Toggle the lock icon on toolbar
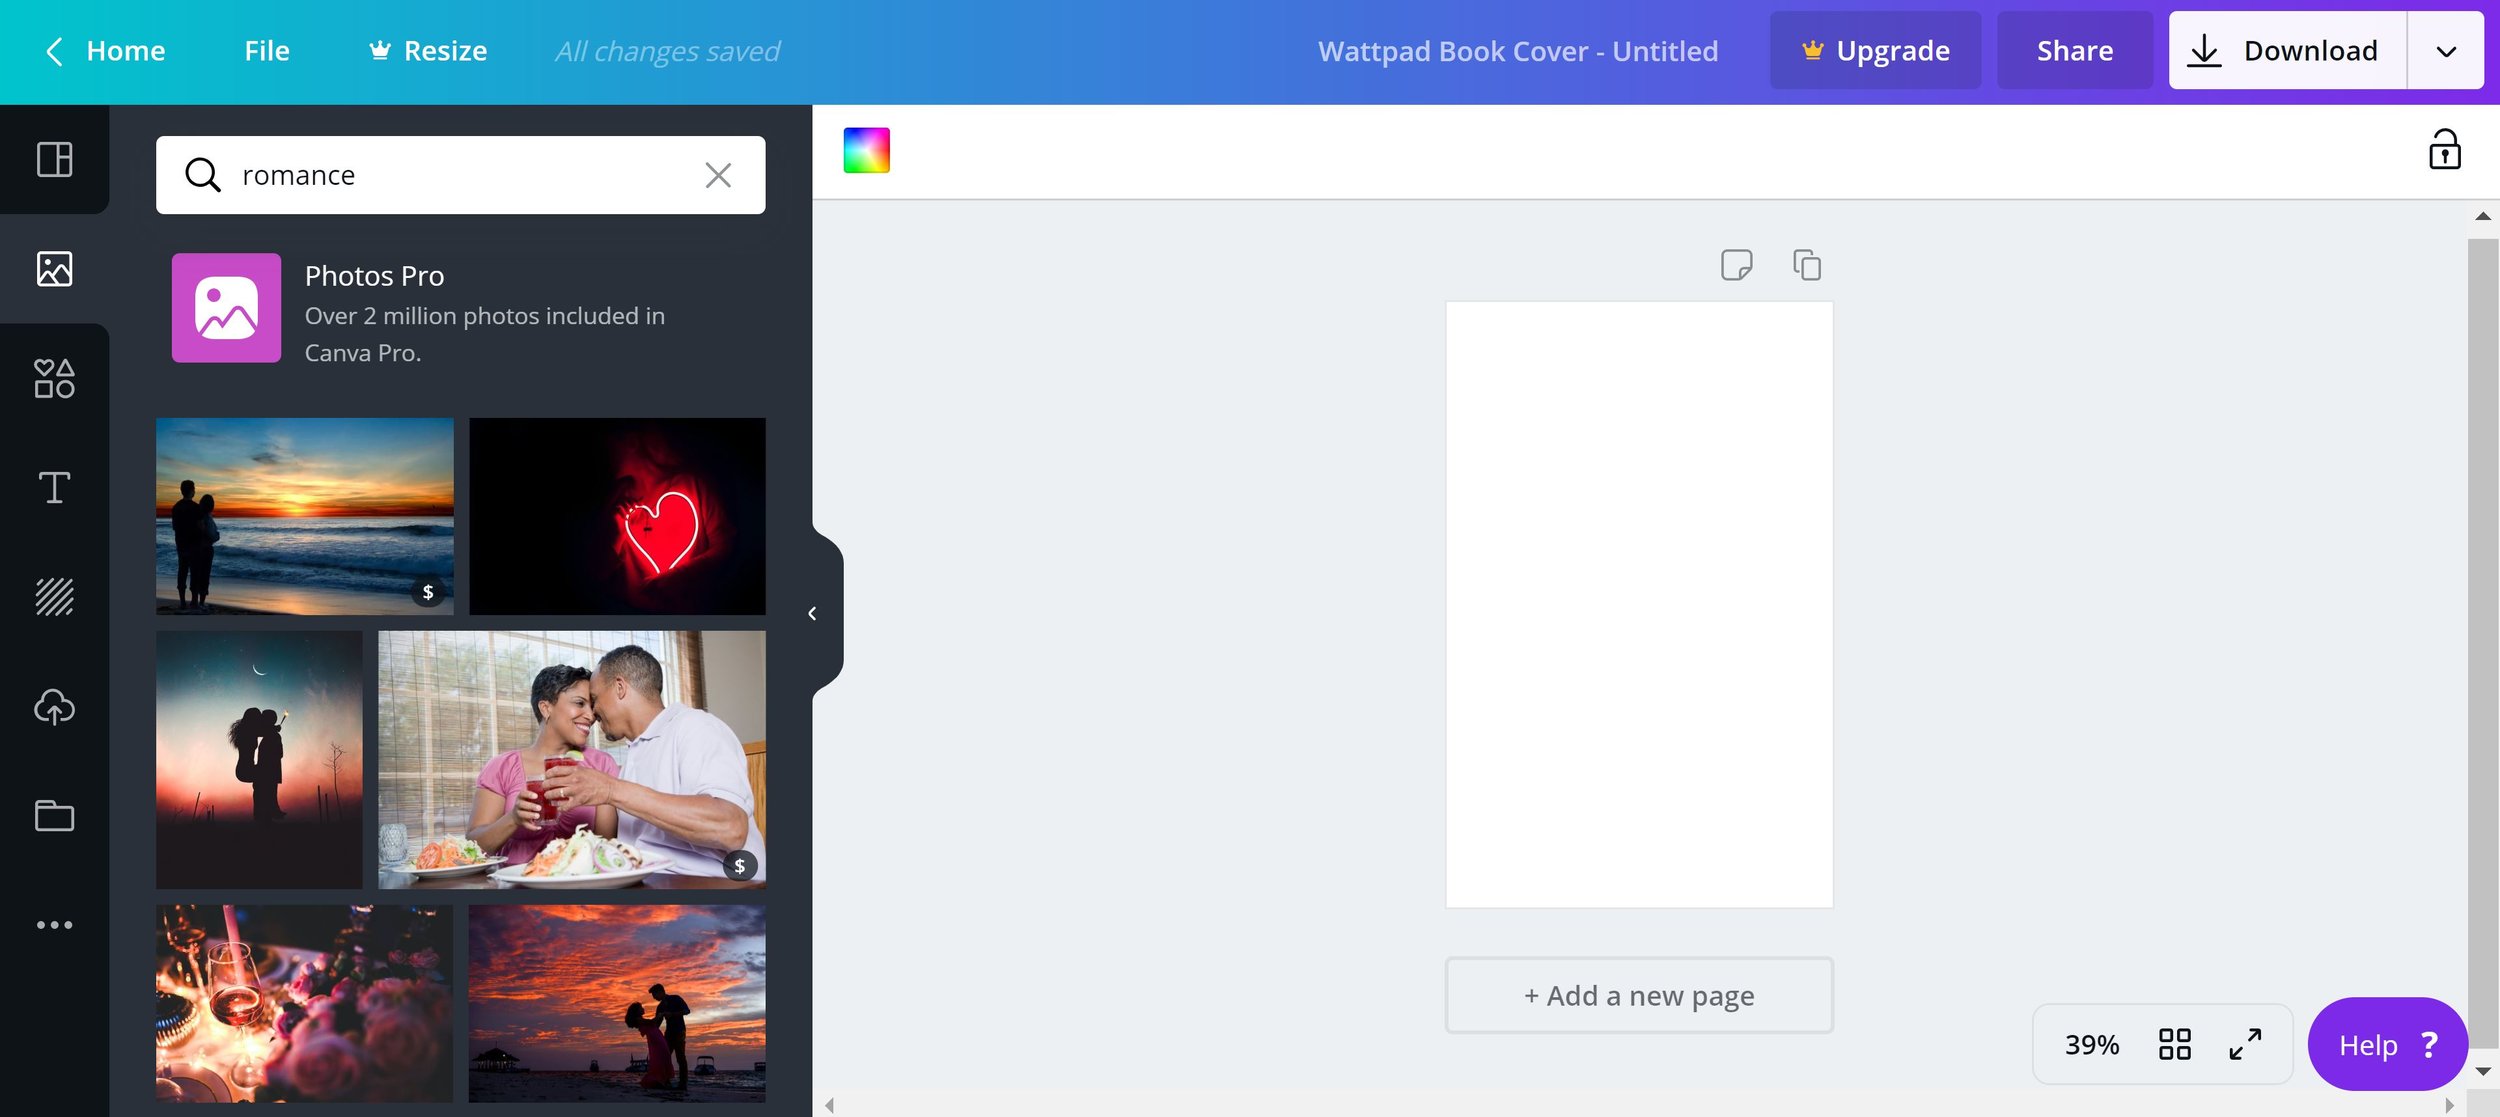Image resolution: width=2500 pixels, height=1117 pixels. (2444, 150)
